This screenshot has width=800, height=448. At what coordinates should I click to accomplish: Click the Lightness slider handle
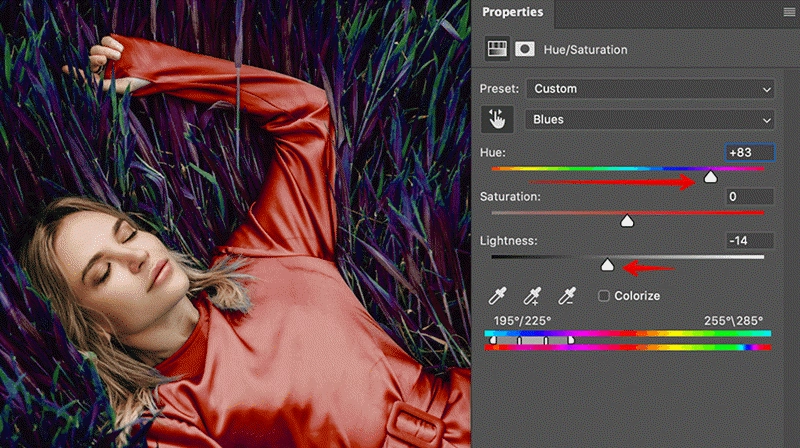(607, 265)
